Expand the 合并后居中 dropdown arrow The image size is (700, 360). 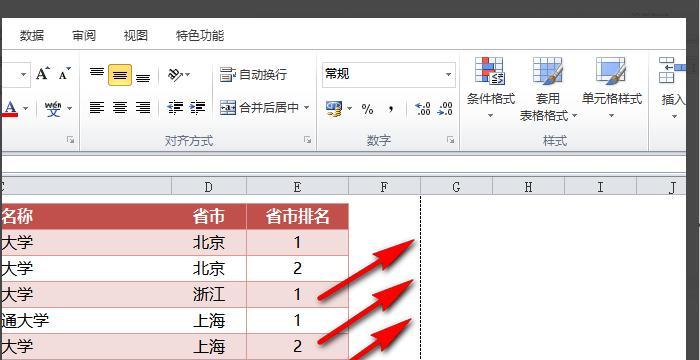pyautogui.click(x=306, y=108)
